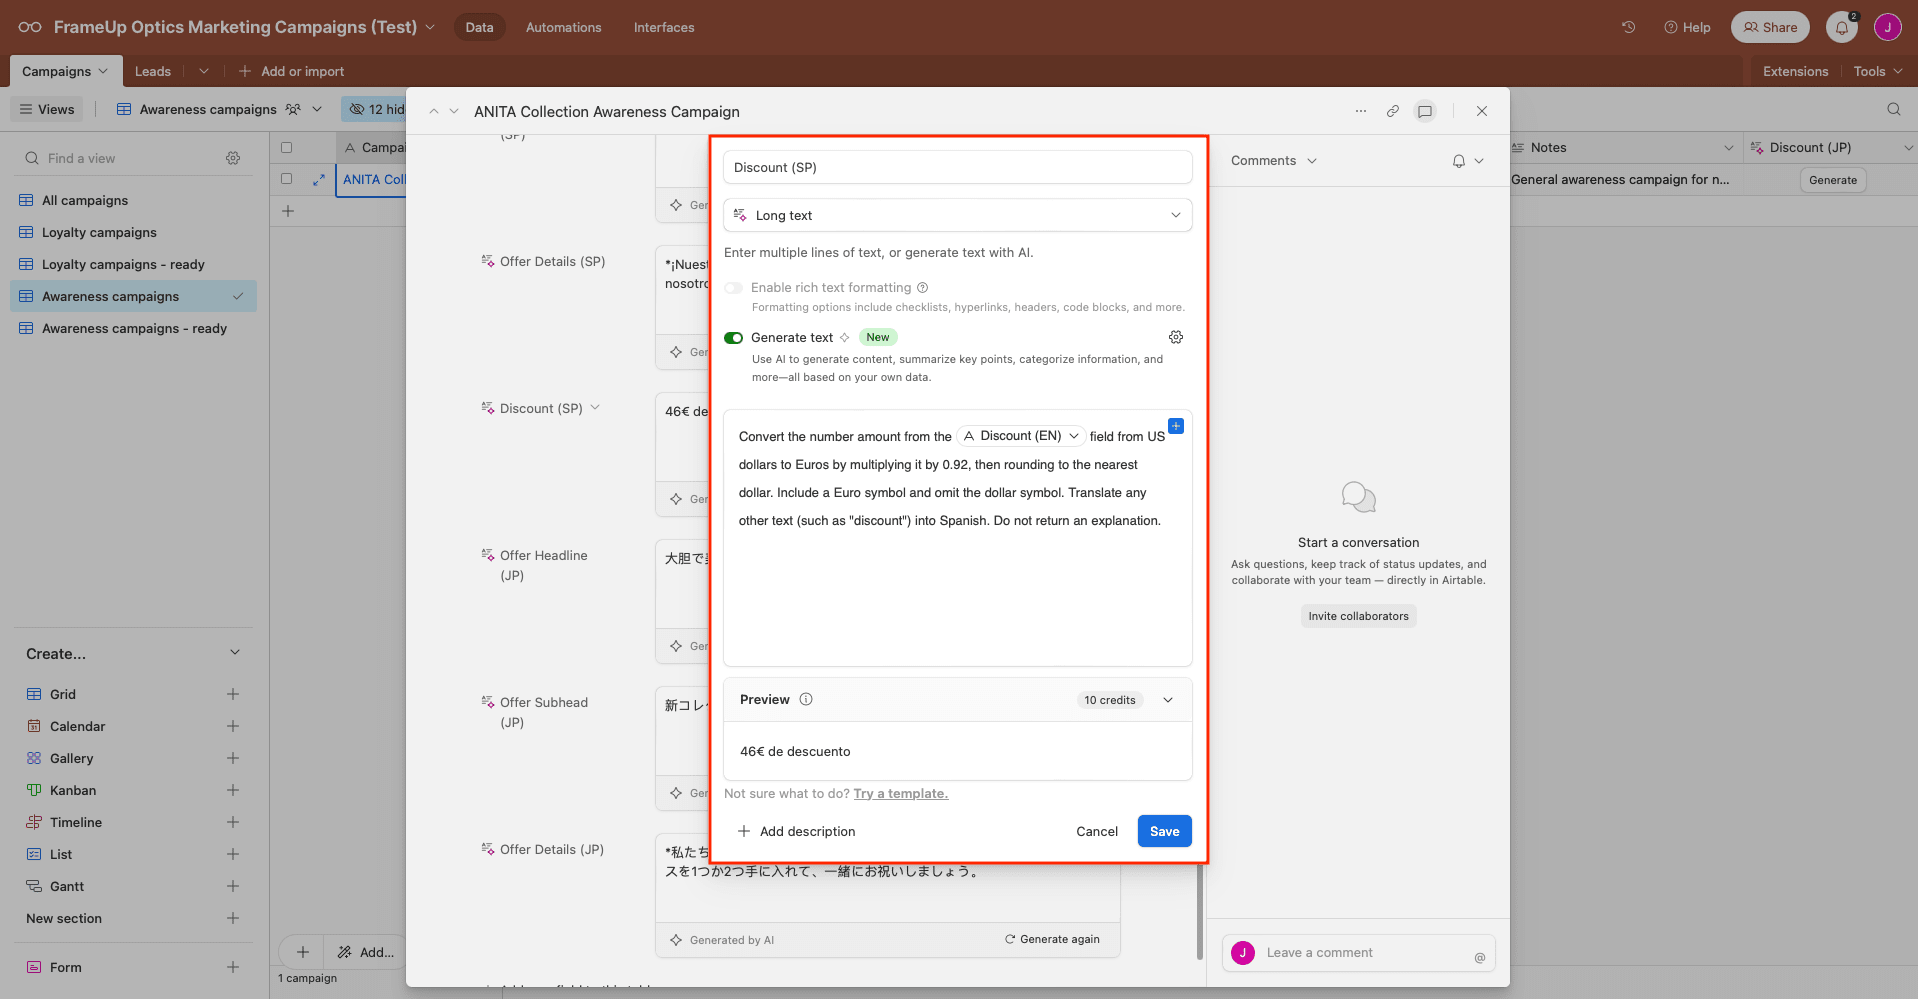Viewport: 1918px width, 999px height.
Task: Copy record link icon in header
Action: click(x=1392, y=111)
